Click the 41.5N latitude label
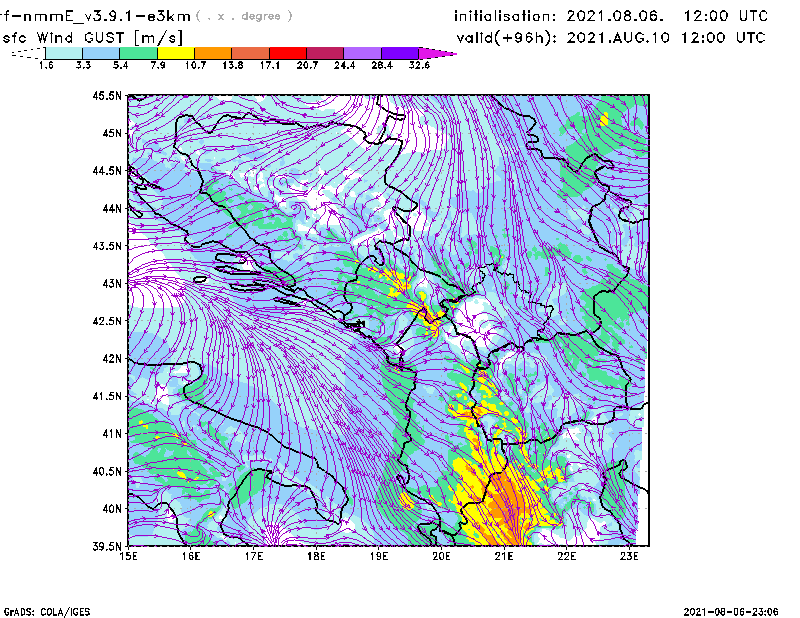 [107, 396]
